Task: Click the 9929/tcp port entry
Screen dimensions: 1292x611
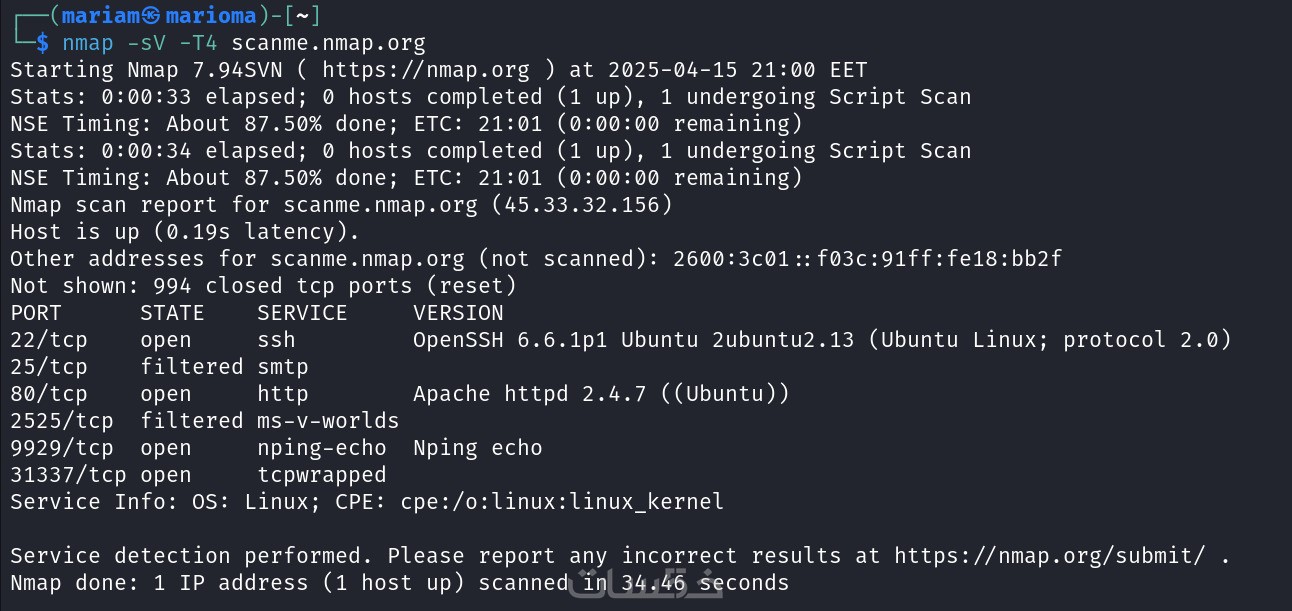Action: [62, 448]
